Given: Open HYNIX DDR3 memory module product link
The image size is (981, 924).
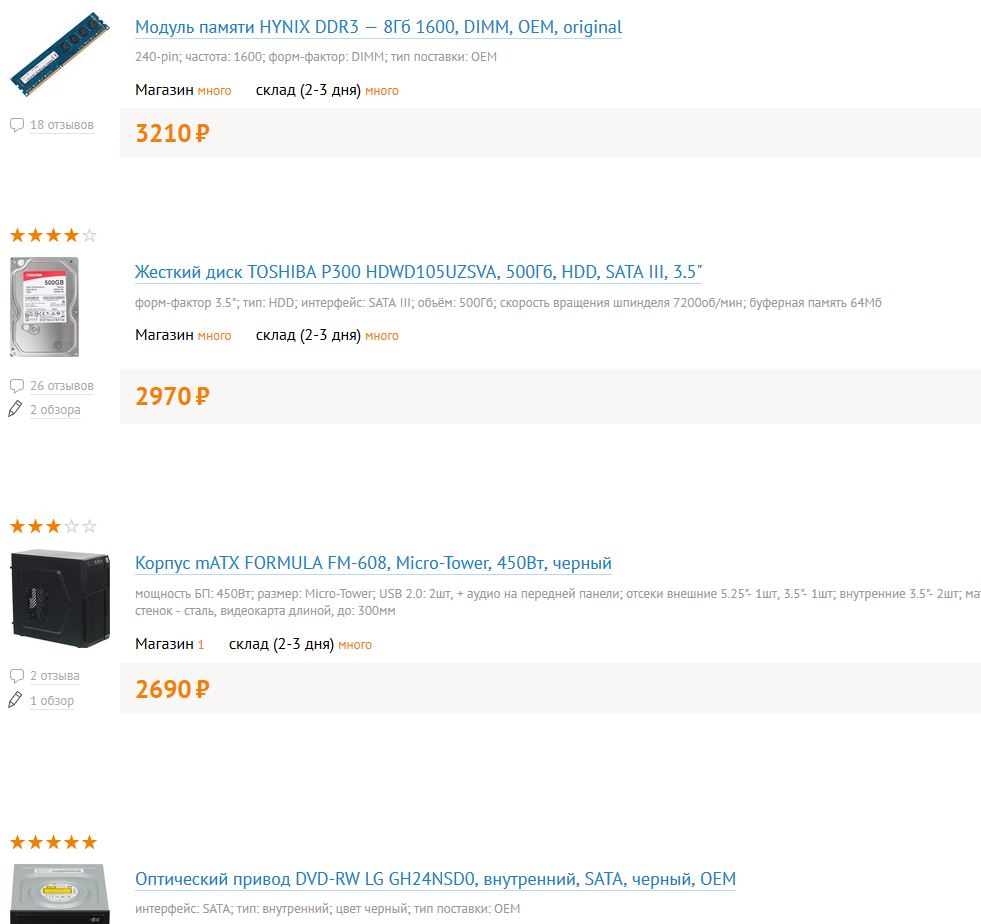Looking at the screenshot, I should (x=378, y=27).
